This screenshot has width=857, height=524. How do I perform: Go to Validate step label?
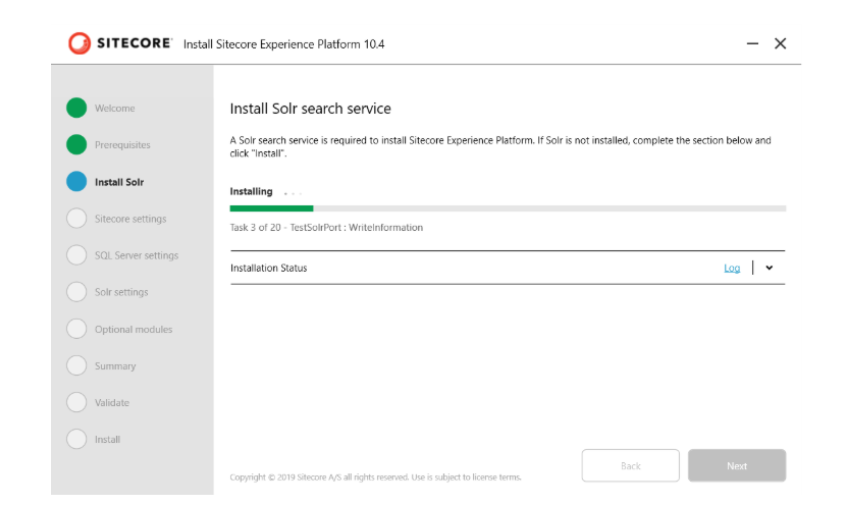tap(112, 403)
